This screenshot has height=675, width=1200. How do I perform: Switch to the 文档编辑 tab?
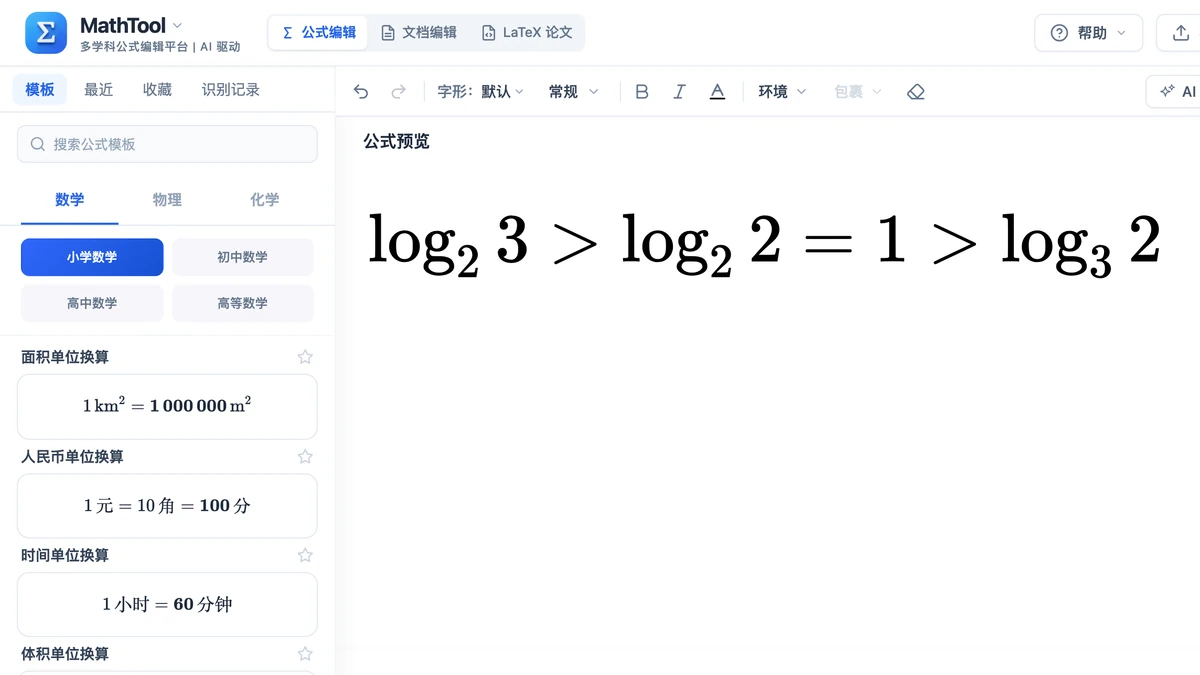[x=418, y=33]
